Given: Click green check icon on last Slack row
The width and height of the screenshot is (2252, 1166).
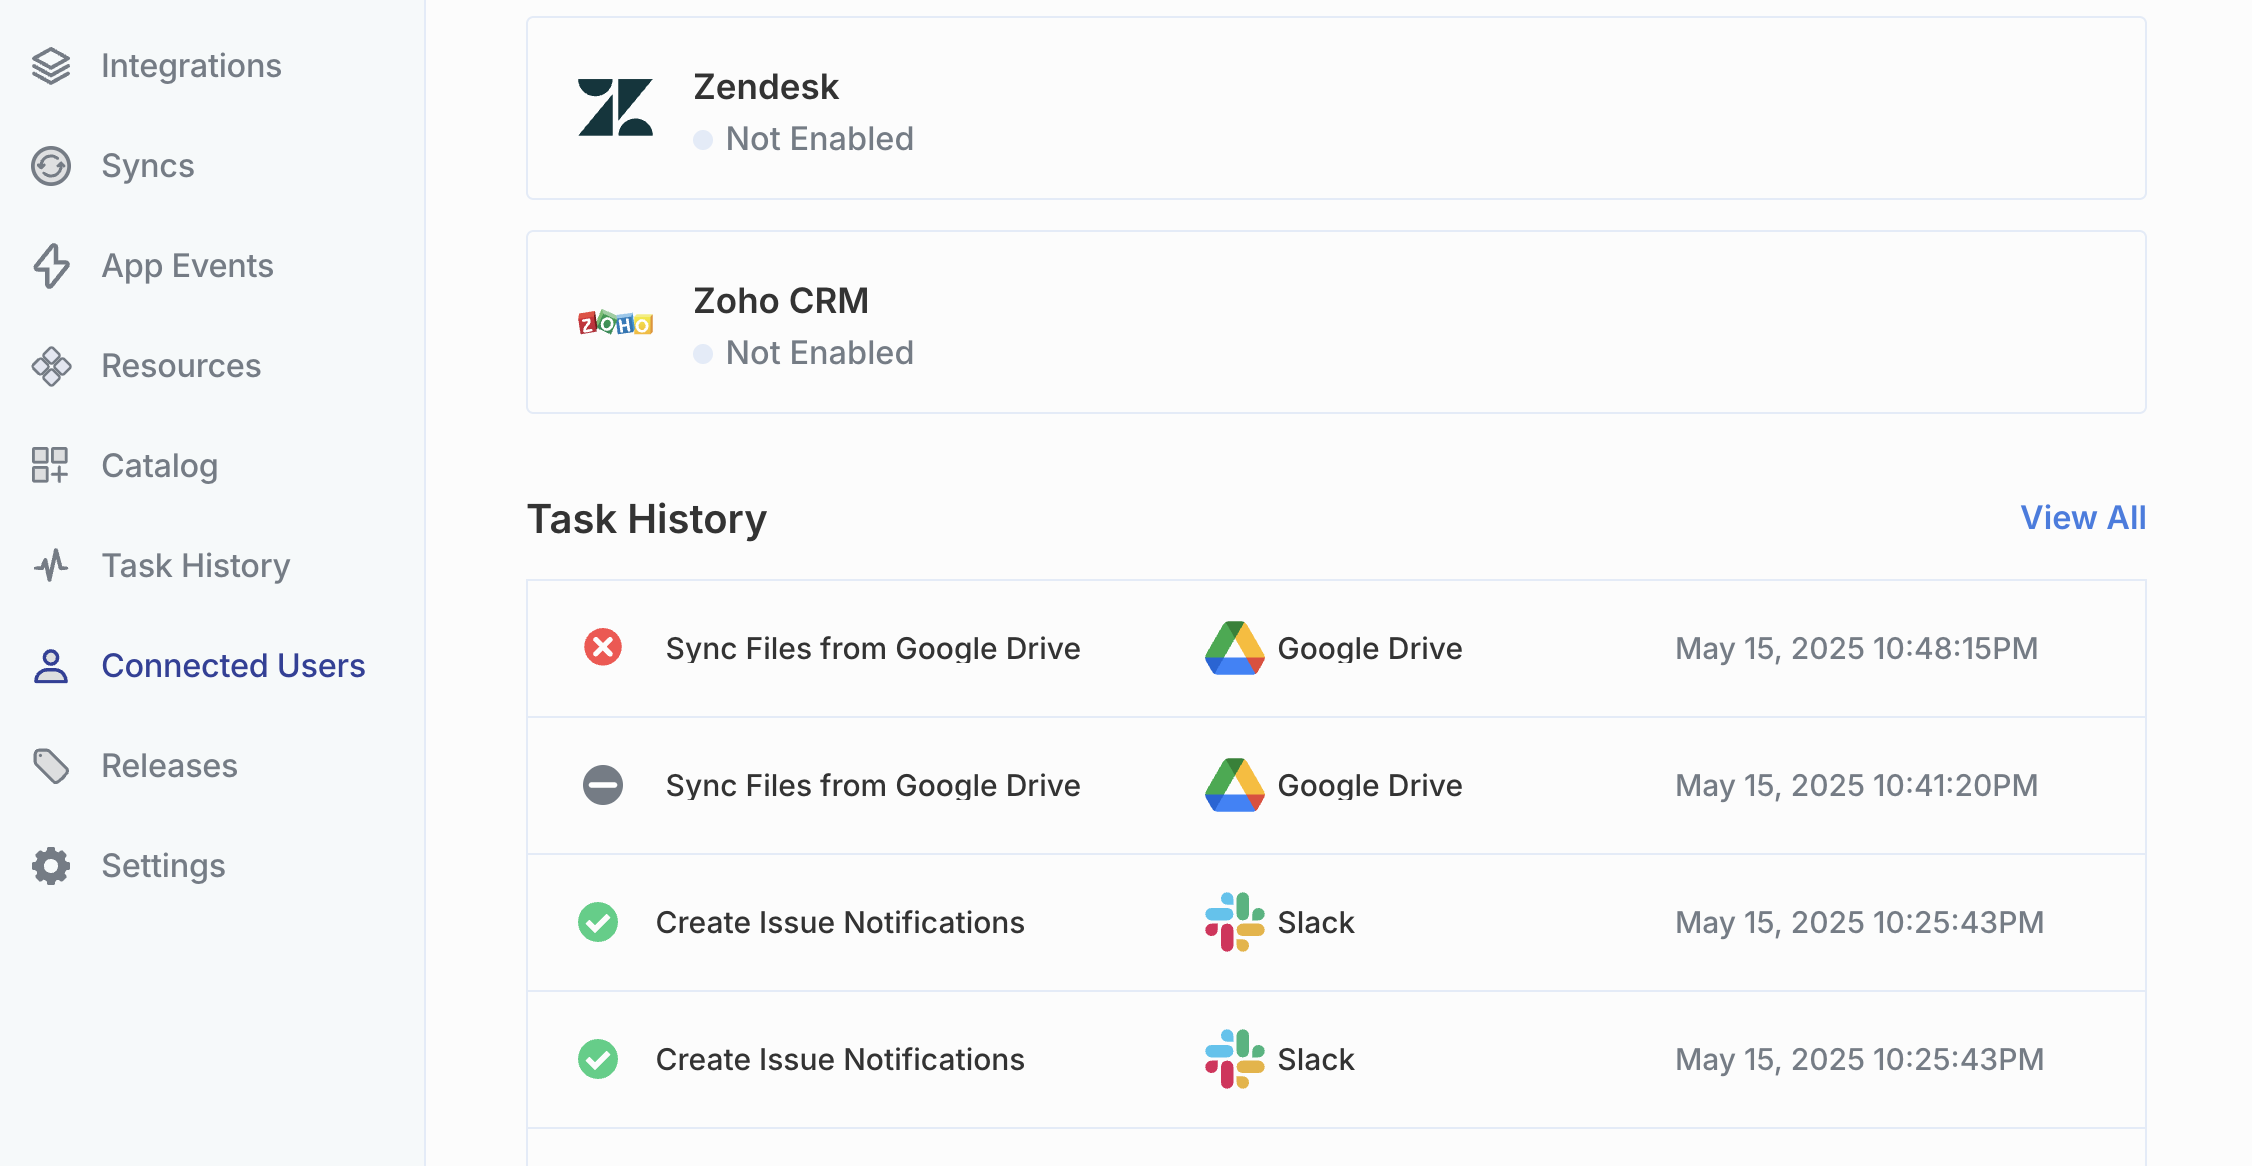Looking at the screenshot, I should 598,1059.
